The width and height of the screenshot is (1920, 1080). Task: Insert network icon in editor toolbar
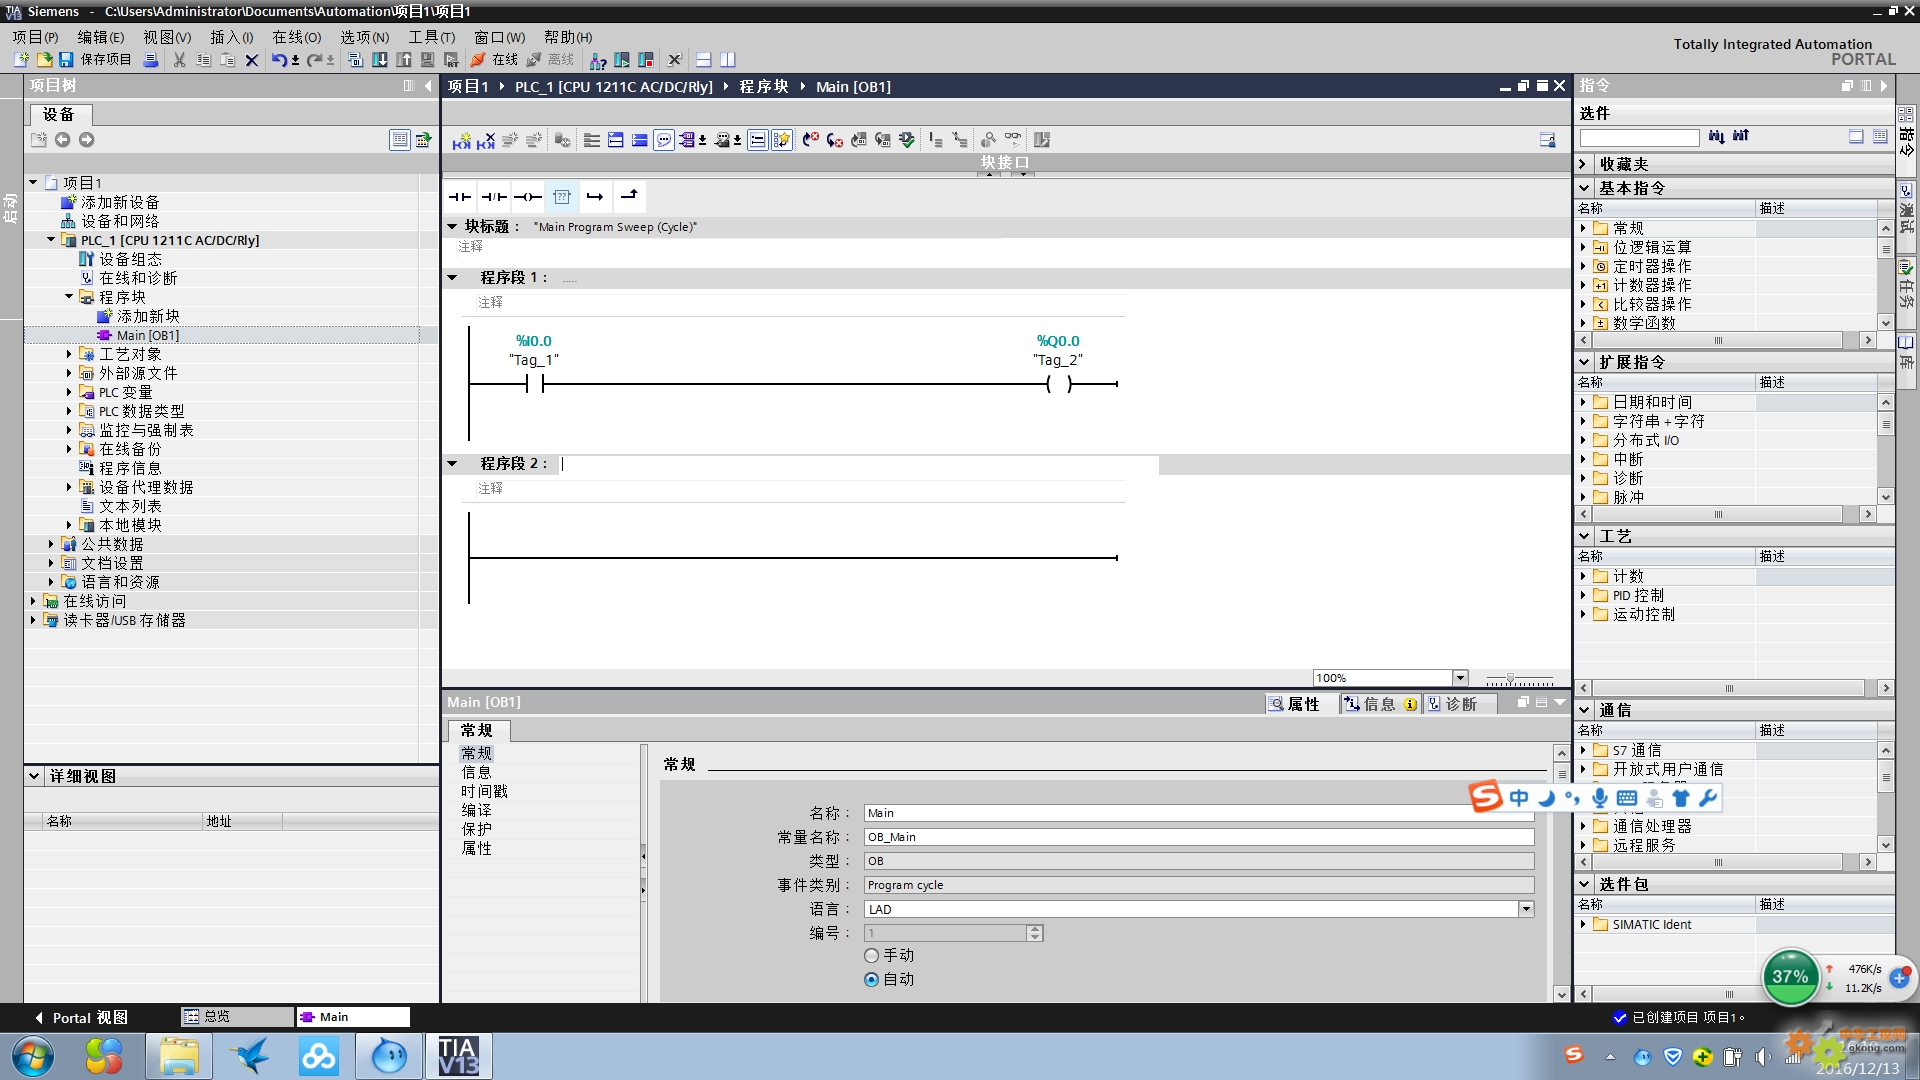(x=461, y=140)
